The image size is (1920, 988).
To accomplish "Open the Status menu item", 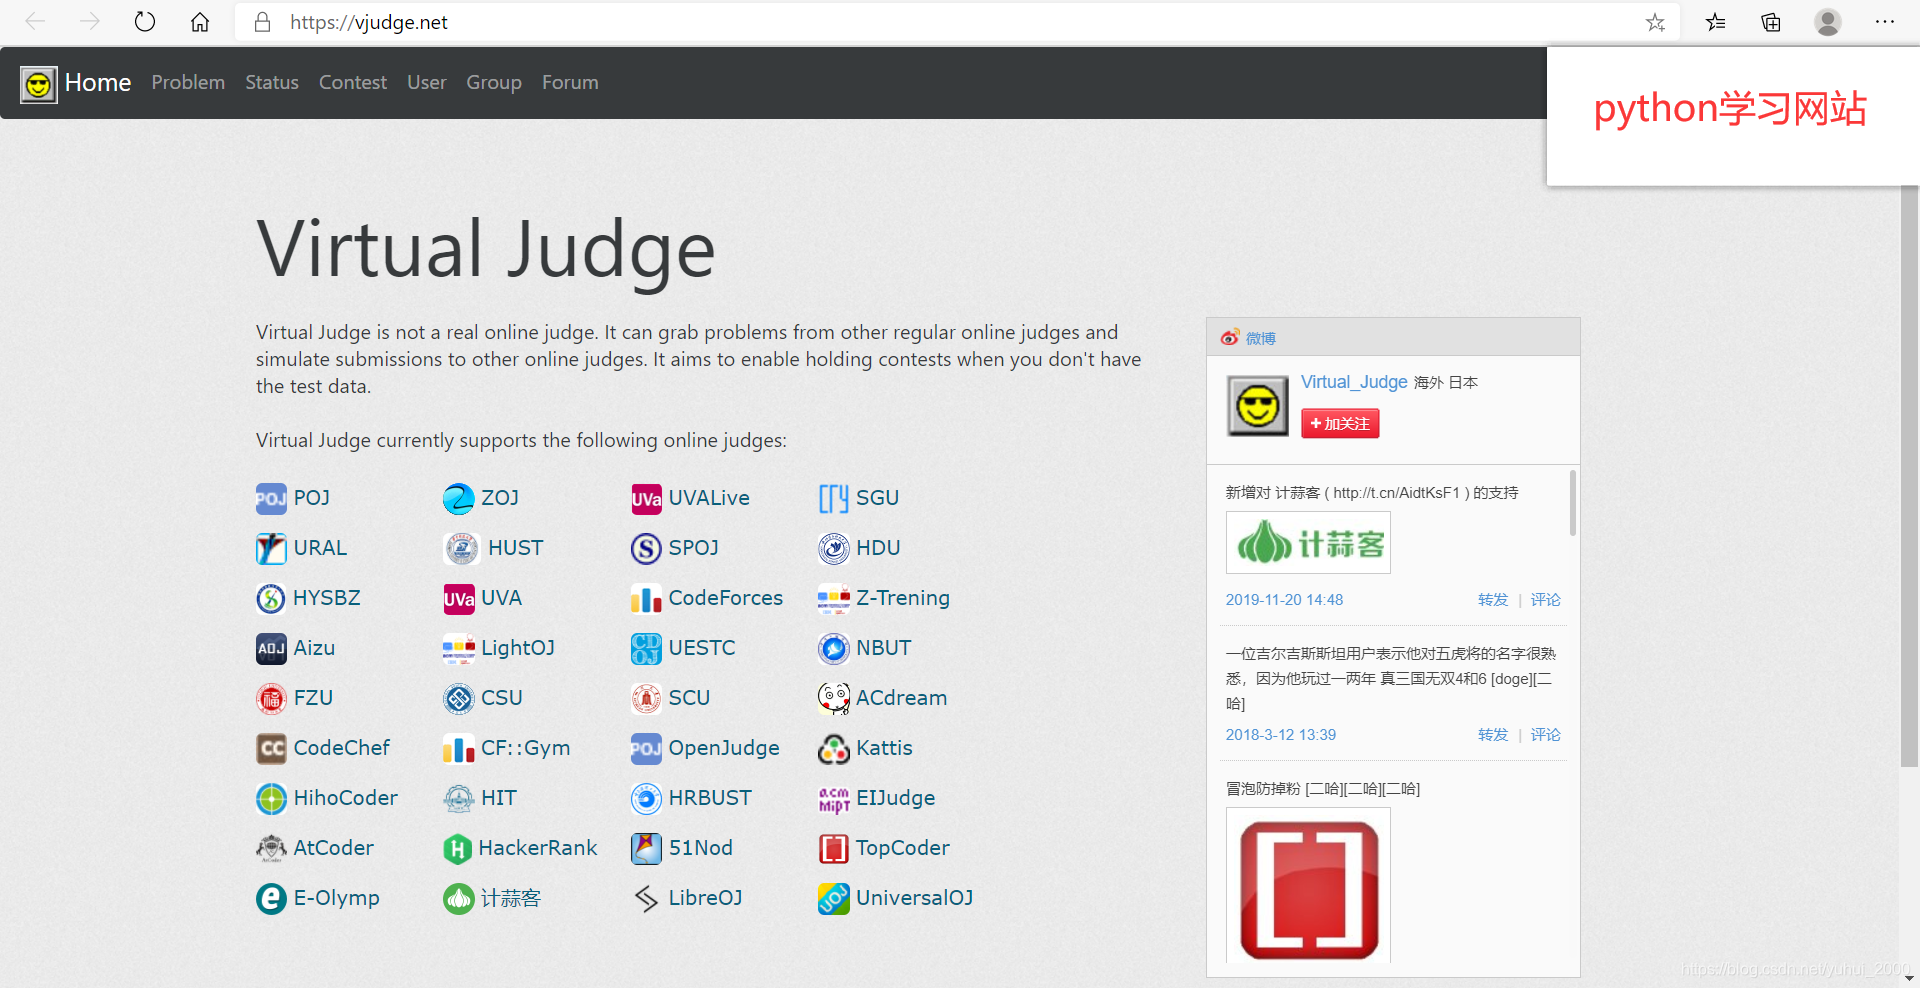I will [x=272, y=83].
